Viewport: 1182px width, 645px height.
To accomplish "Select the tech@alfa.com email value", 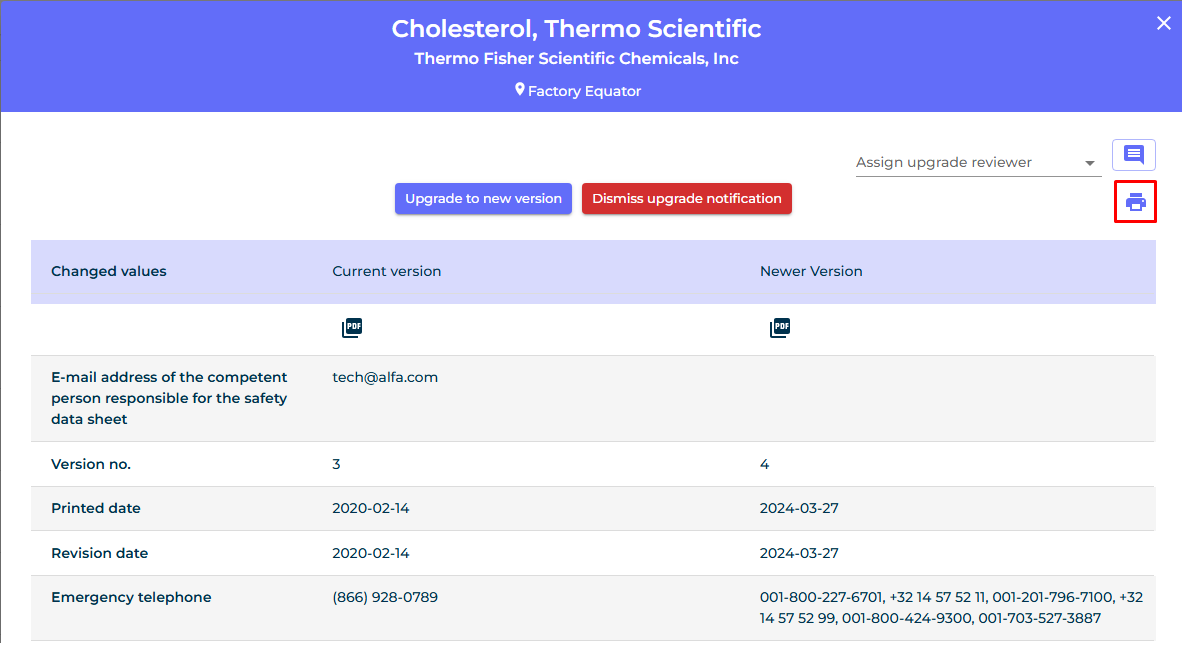I will click(385, 377).
